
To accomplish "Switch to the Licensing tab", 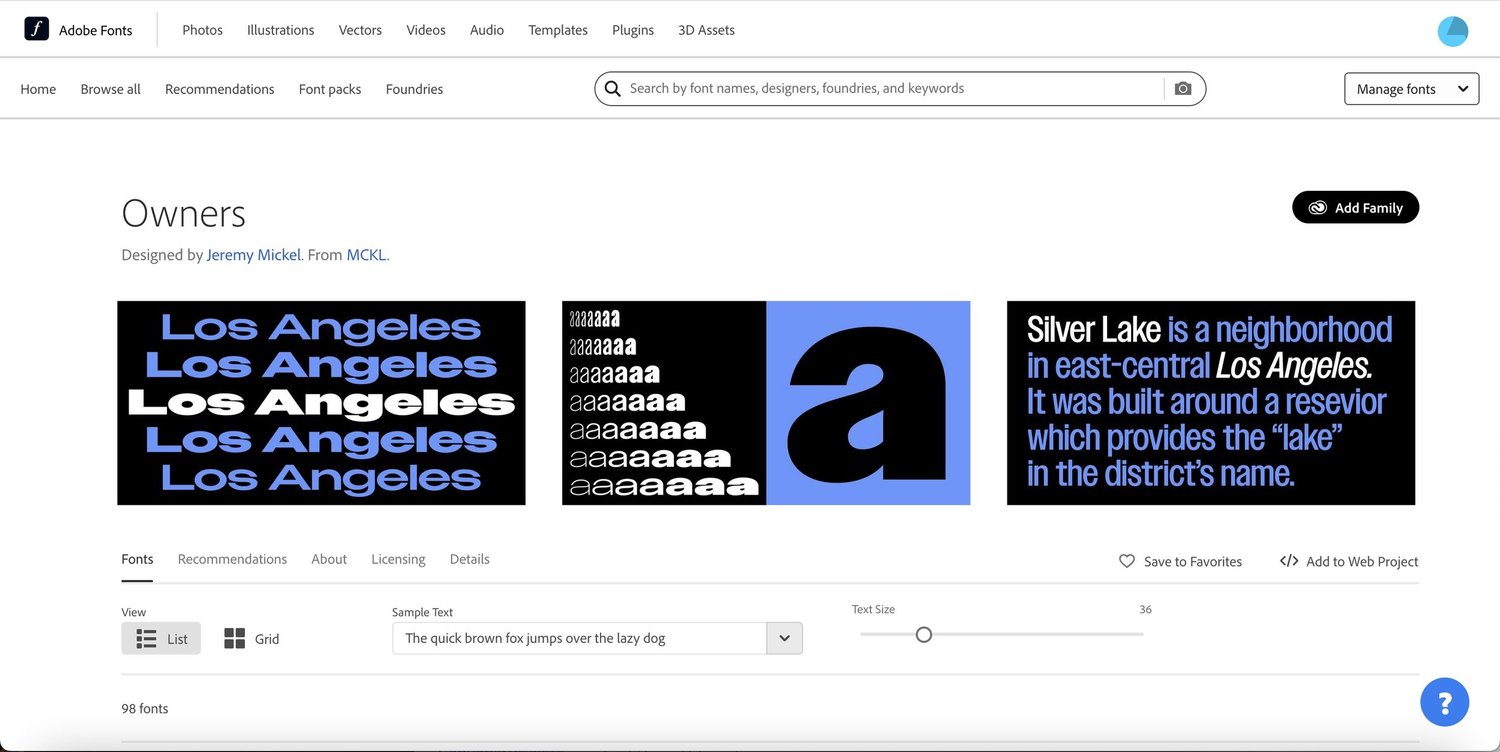I will point(397,558).
